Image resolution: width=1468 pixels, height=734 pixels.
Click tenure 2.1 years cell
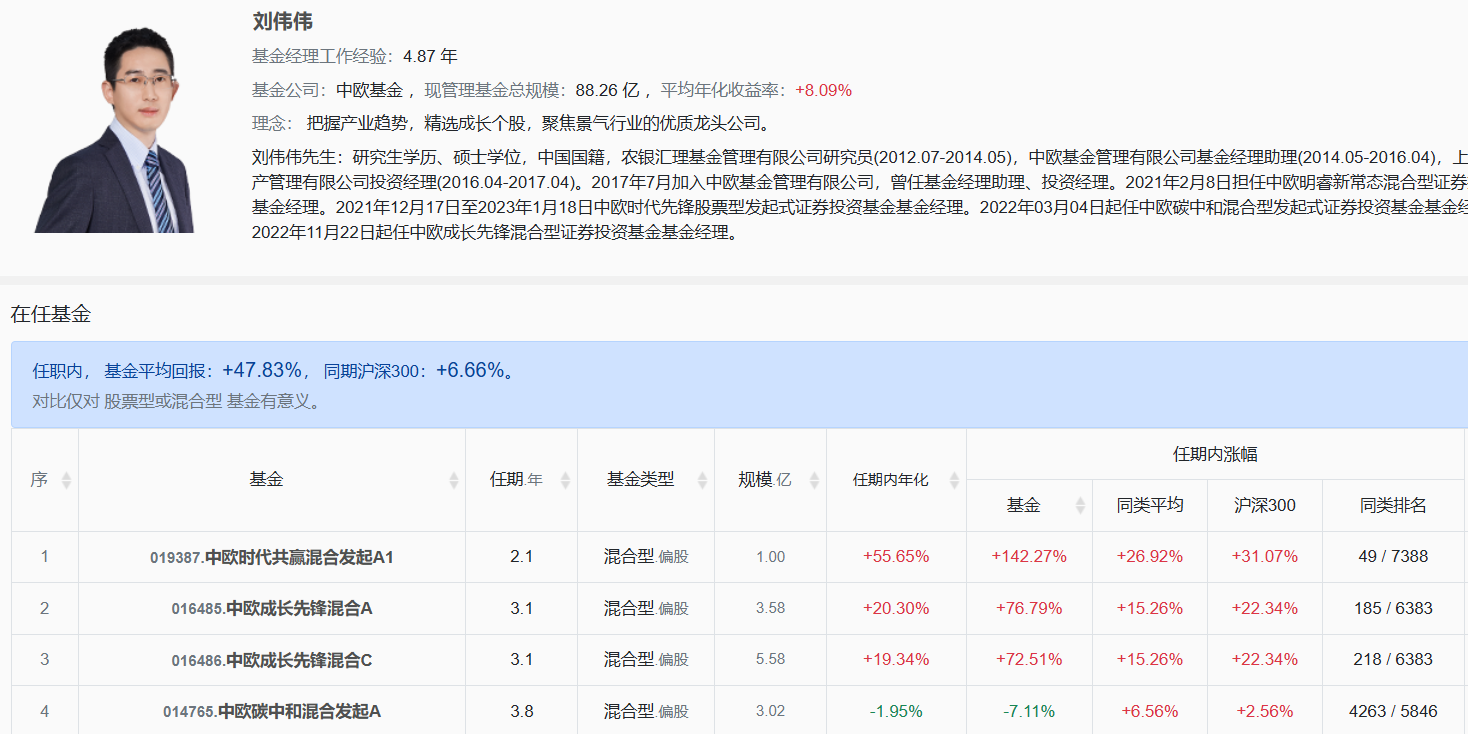[x=521, y=557]
